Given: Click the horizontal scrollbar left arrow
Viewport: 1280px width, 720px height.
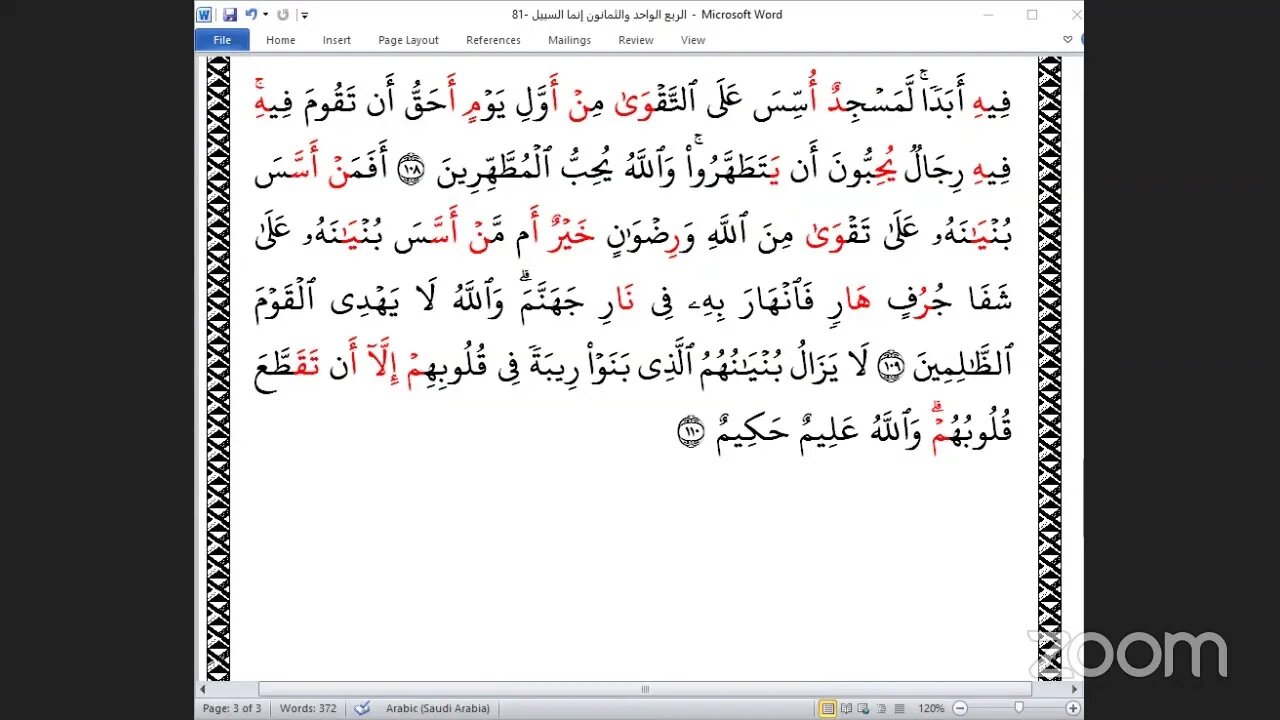Looking at the screenshot, I should [204, 689].
